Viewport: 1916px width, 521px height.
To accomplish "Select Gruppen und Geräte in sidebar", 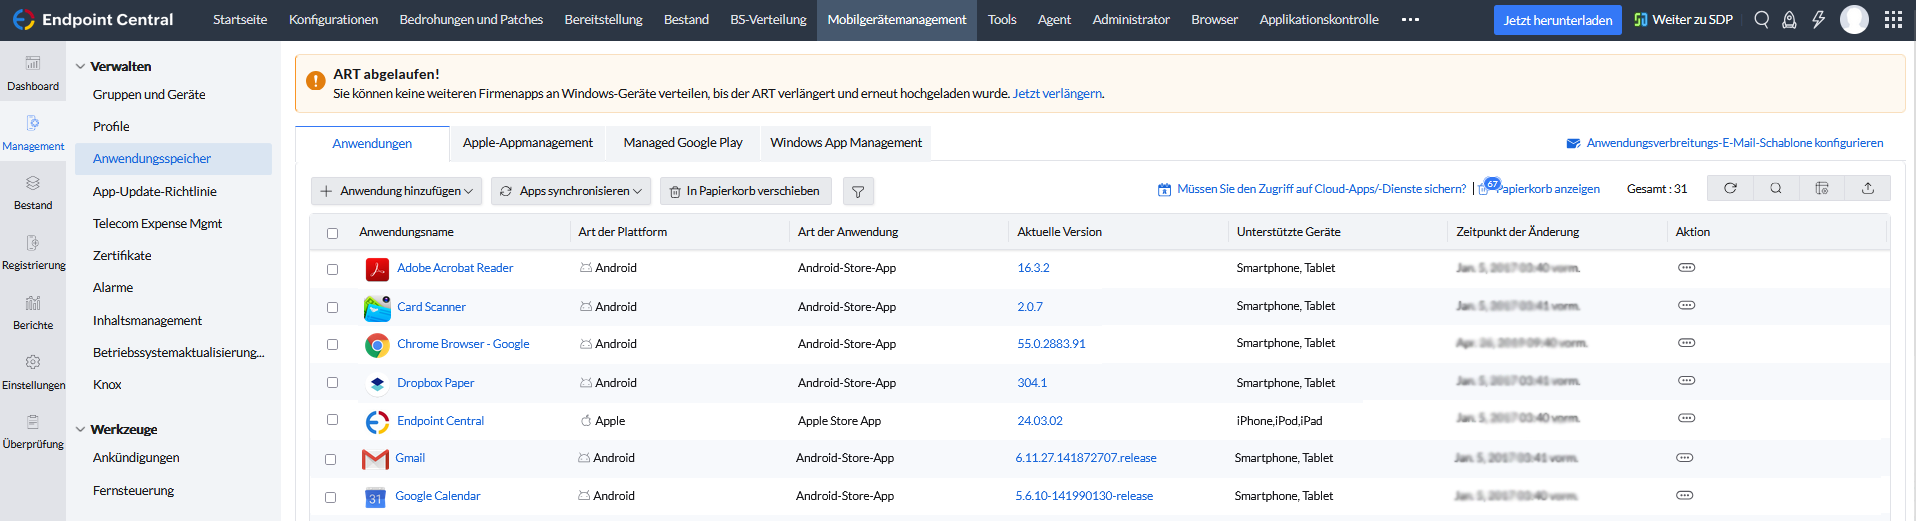I will click(x=149, y=95).
